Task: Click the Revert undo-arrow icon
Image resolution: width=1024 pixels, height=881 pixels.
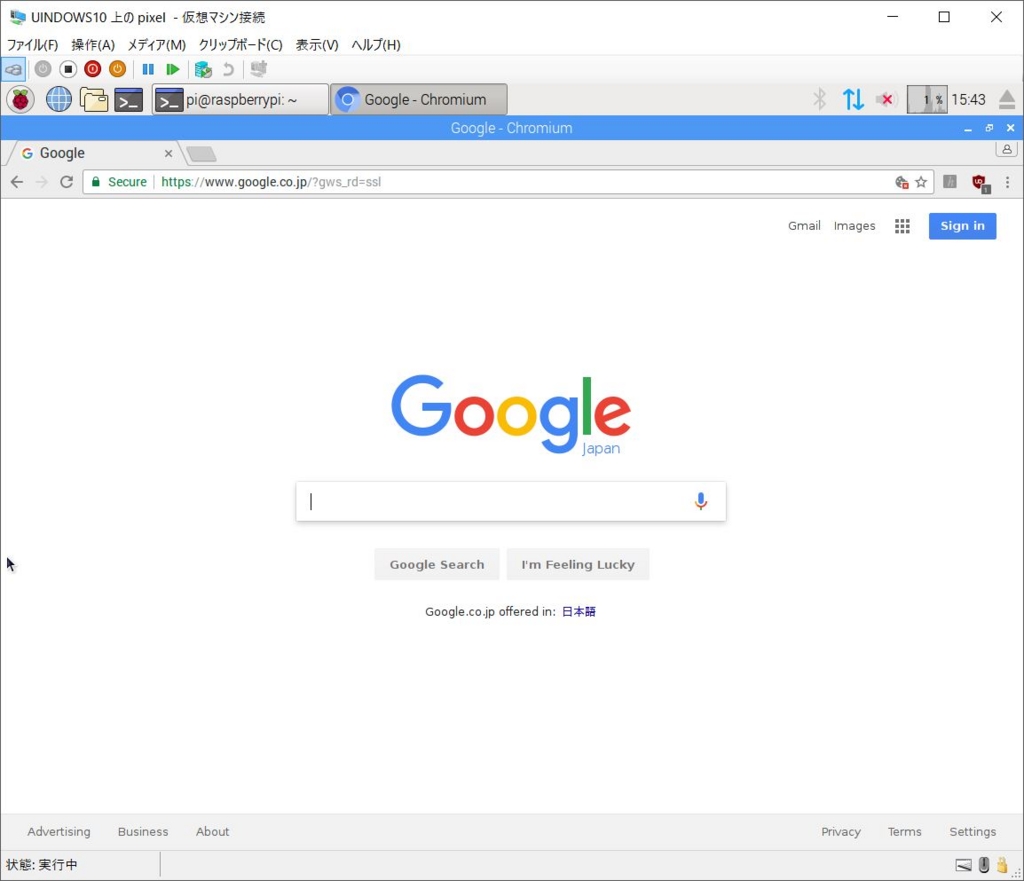Action: 228,69
